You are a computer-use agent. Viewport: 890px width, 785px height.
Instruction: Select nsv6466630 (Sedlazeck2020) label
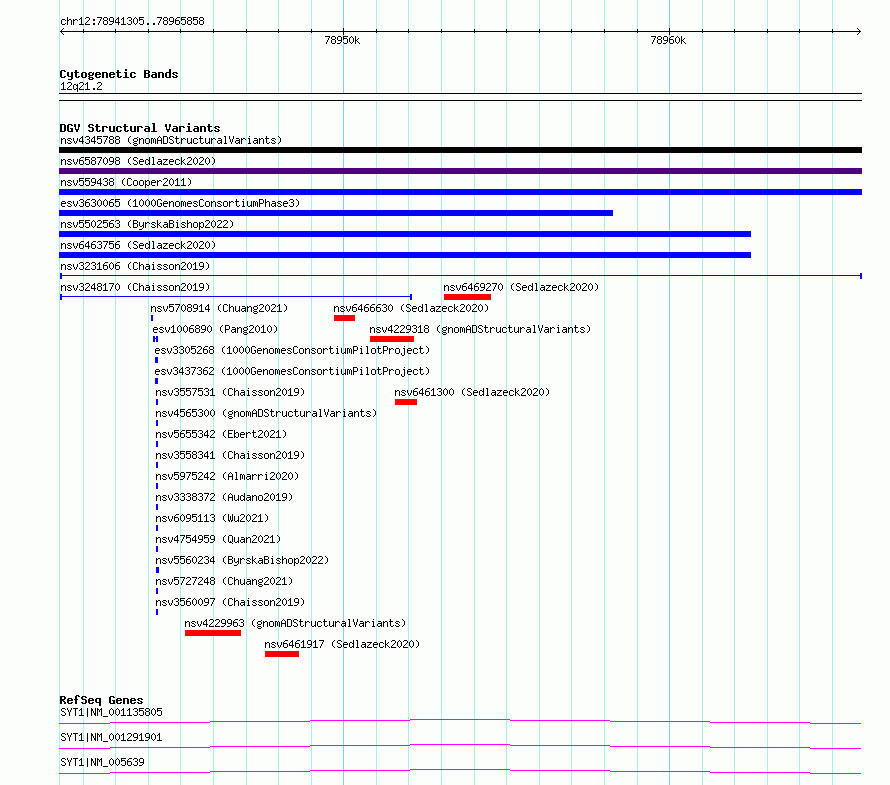tap(411, 308)
